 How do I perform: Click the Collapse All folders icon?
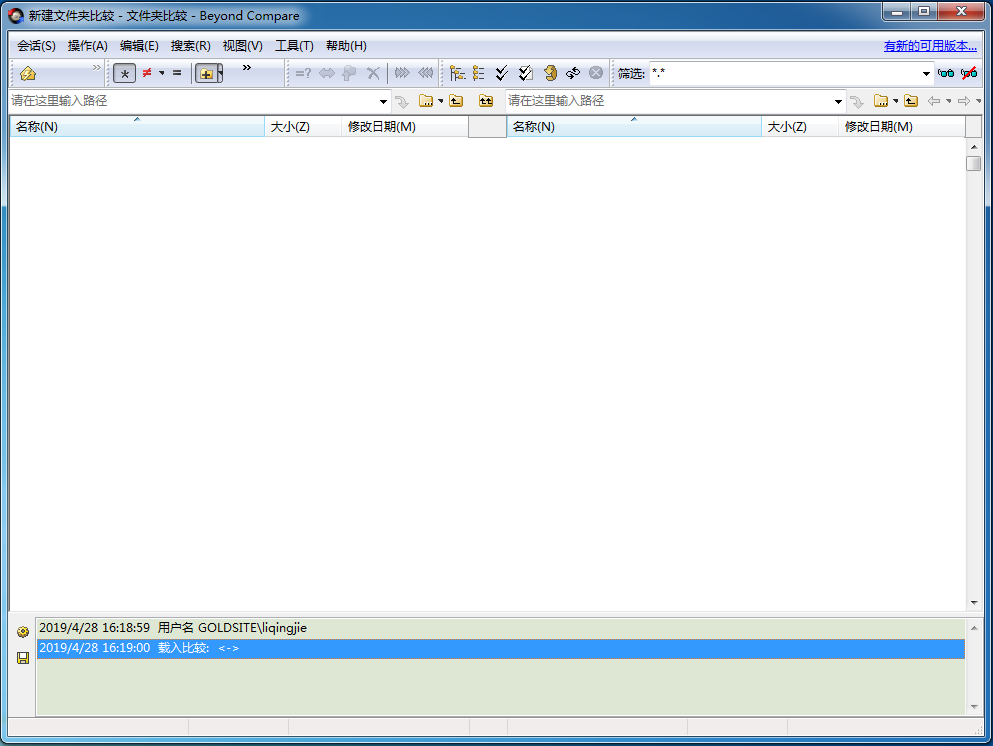[x=479, y=73]
